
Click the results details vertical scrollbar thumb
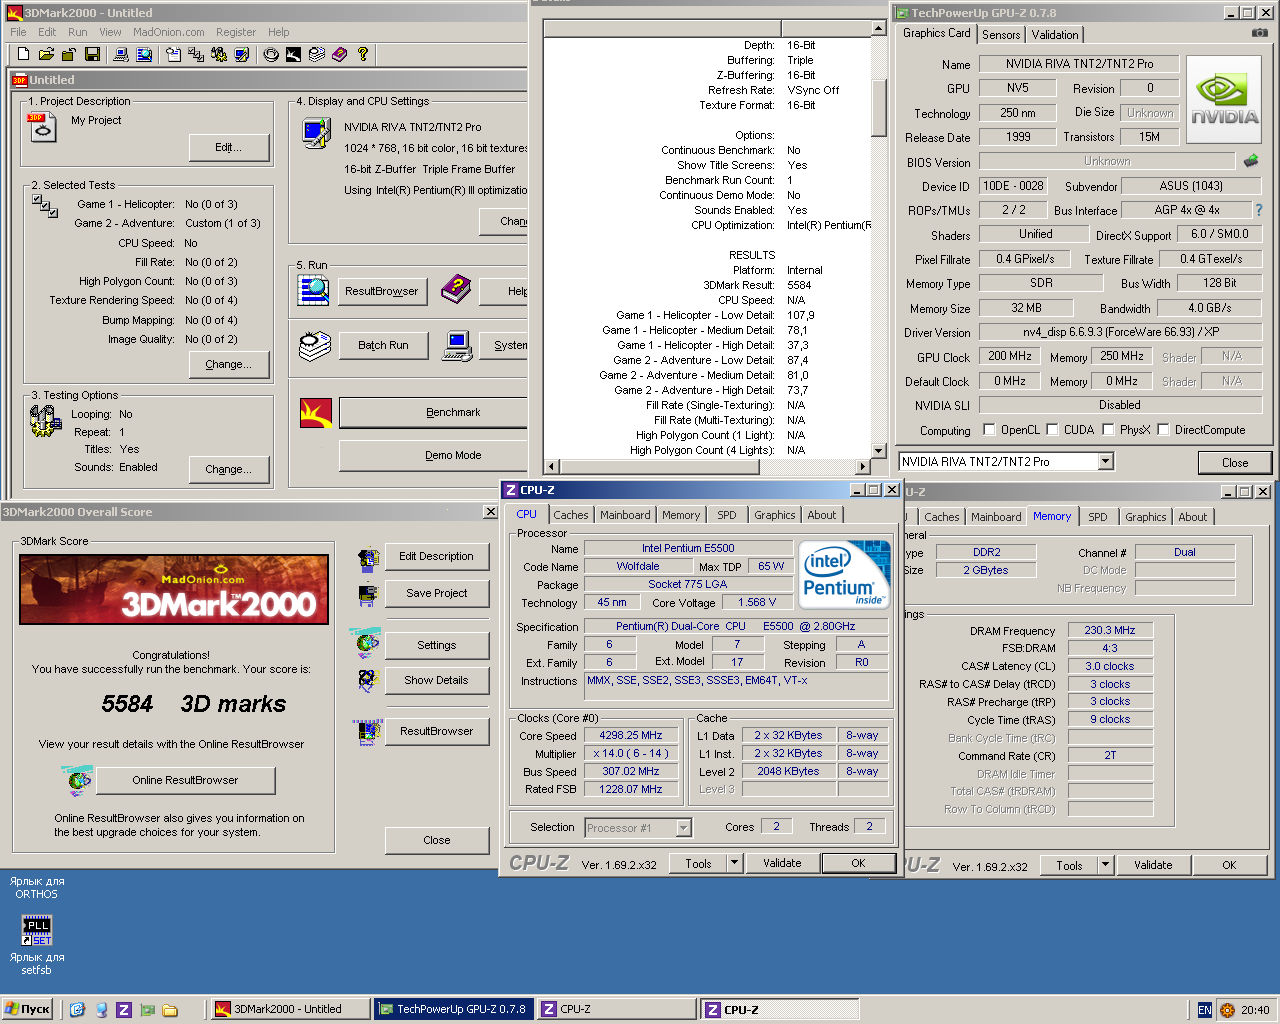coord(878,106)
